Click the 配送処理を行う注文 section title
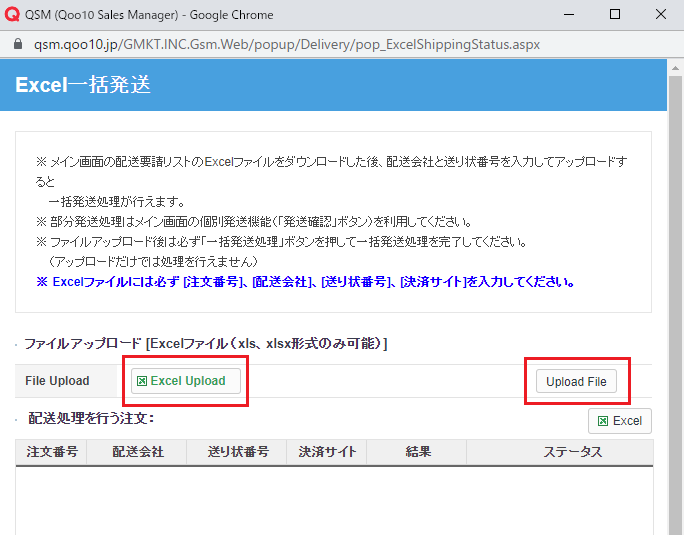684x535 pixels. 91,418
